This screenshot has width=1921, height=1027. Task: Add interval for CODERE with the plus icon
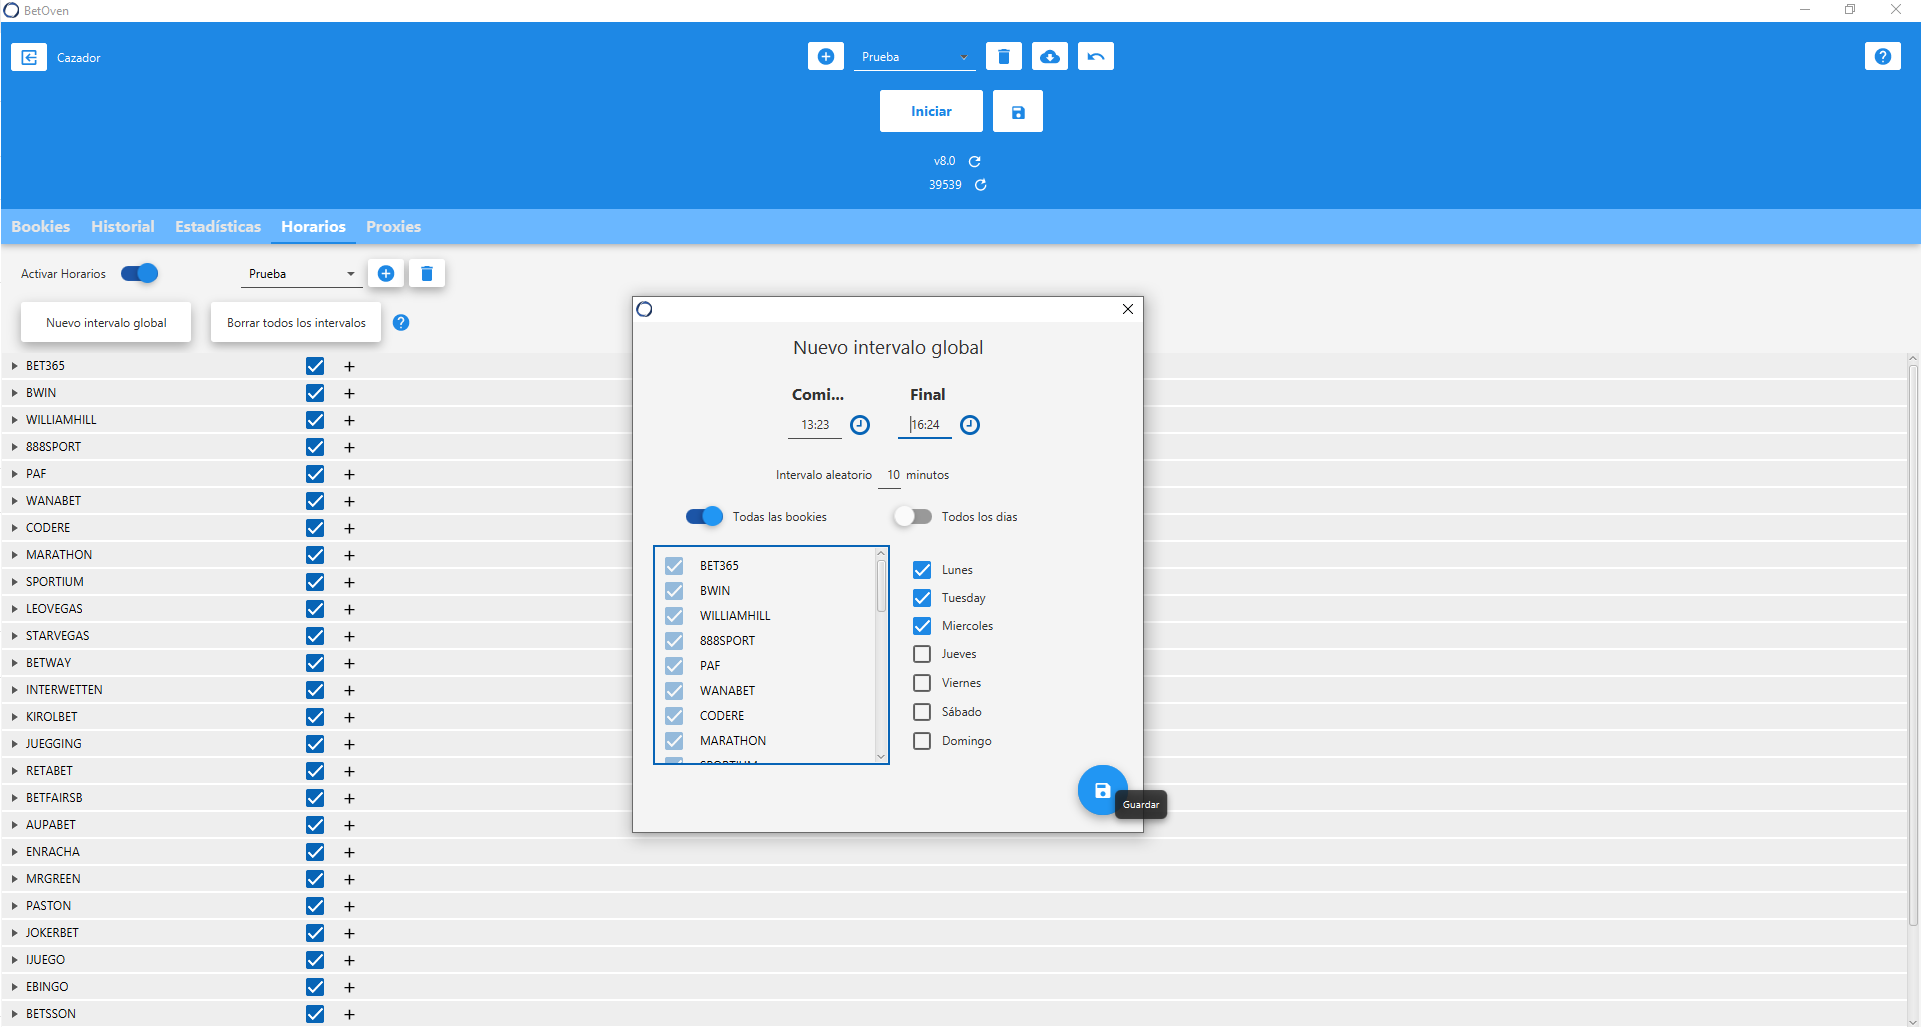pos(349,528)
